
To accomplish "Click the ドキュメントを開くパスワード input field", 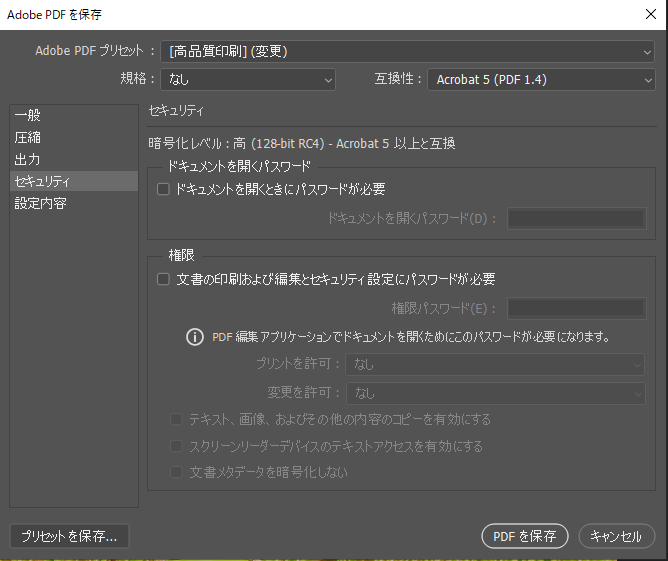I will 575,218.
